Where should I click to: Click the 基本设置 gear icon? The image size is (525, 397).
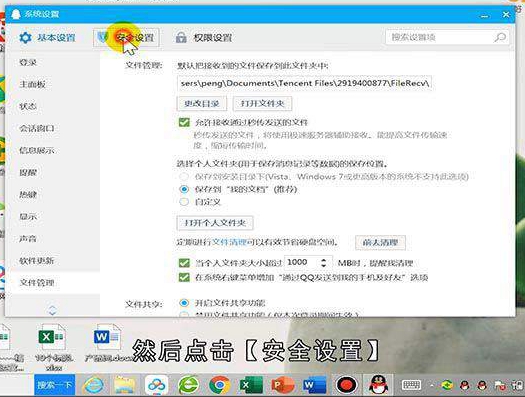(25, 37)
